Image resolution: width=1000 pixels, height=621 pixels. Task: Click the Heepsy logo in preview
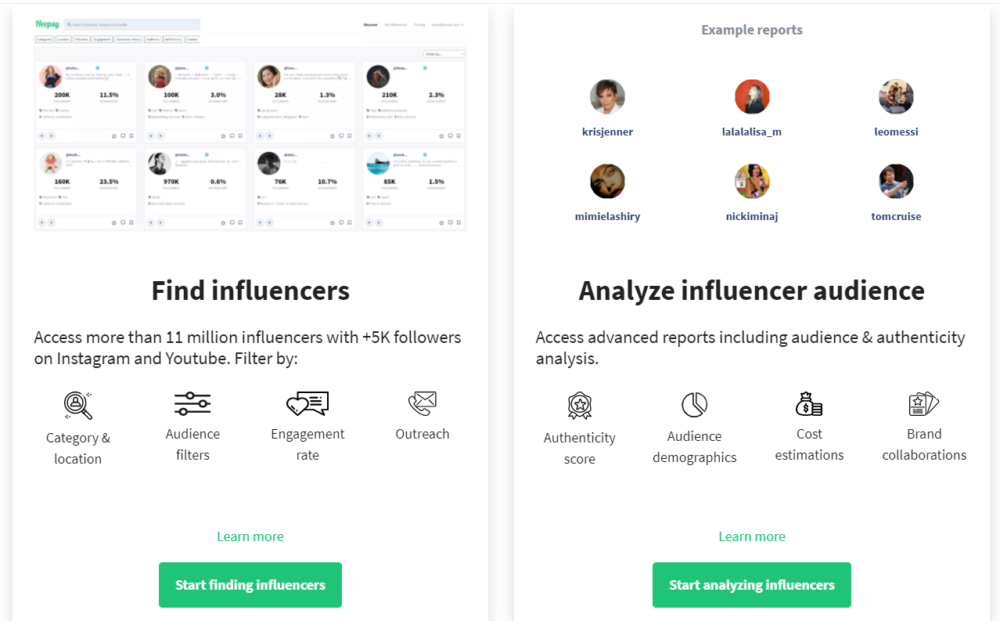pyautogui.click(x=47, y=24)
